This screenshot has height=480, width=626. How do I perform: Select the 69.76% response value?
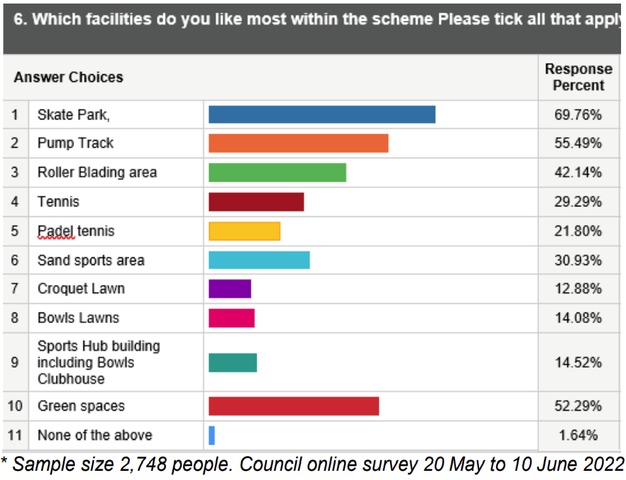[578, 115]
